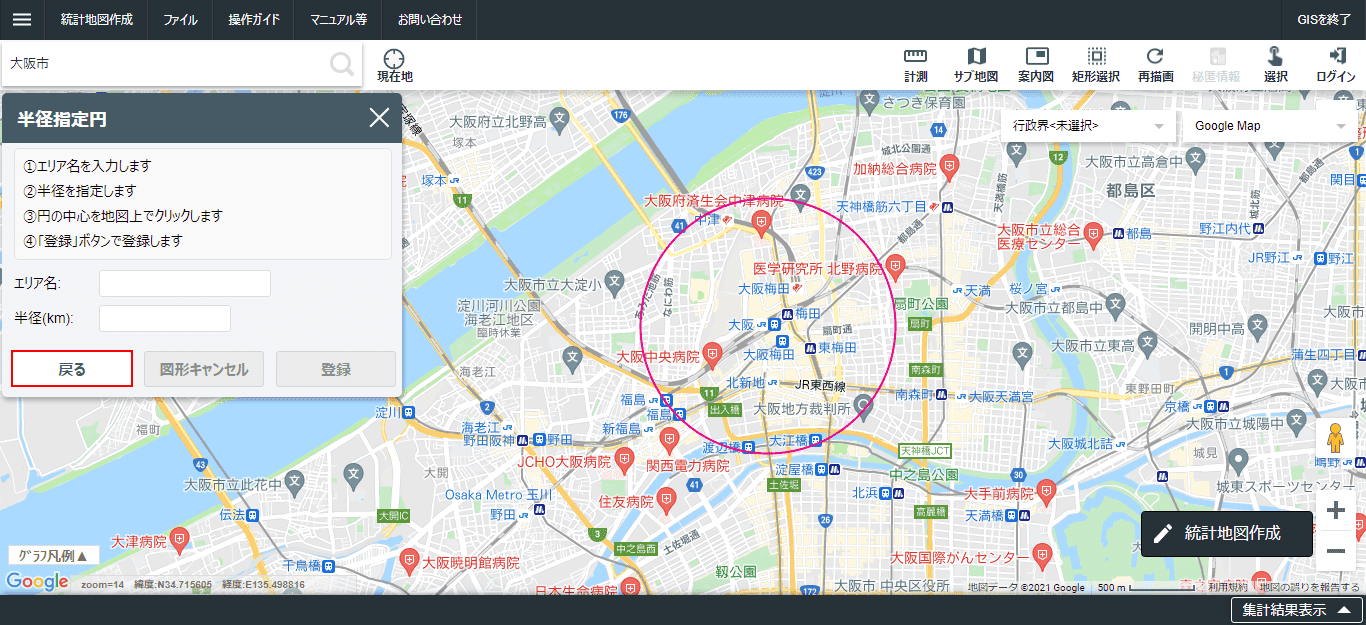The image size is (1366, 625).
Task: Click the 新福島 station label
Action: (x=621, y=428)
